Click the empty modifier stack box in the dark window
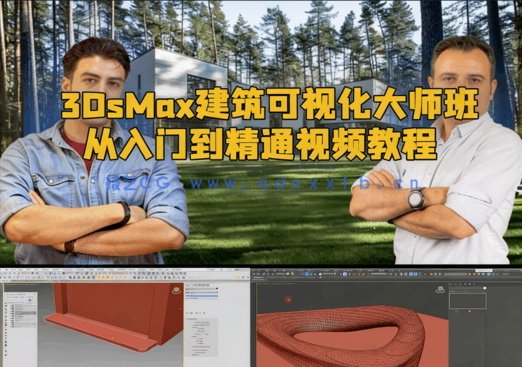The height and width of the screenshot is (367, 522). point(467,301)
